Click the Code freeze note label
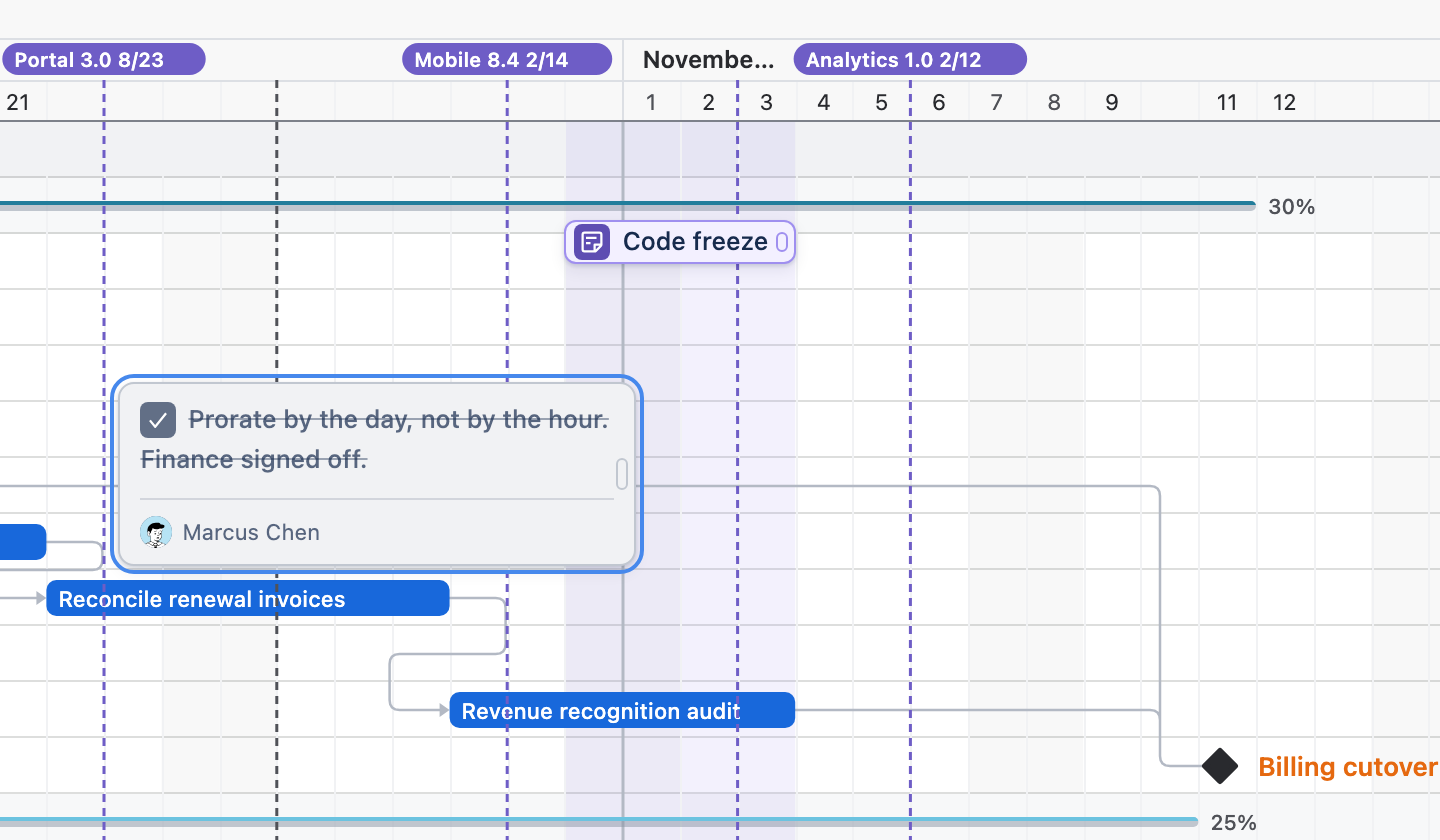1440x840 pixels. [x=695, y=242]
